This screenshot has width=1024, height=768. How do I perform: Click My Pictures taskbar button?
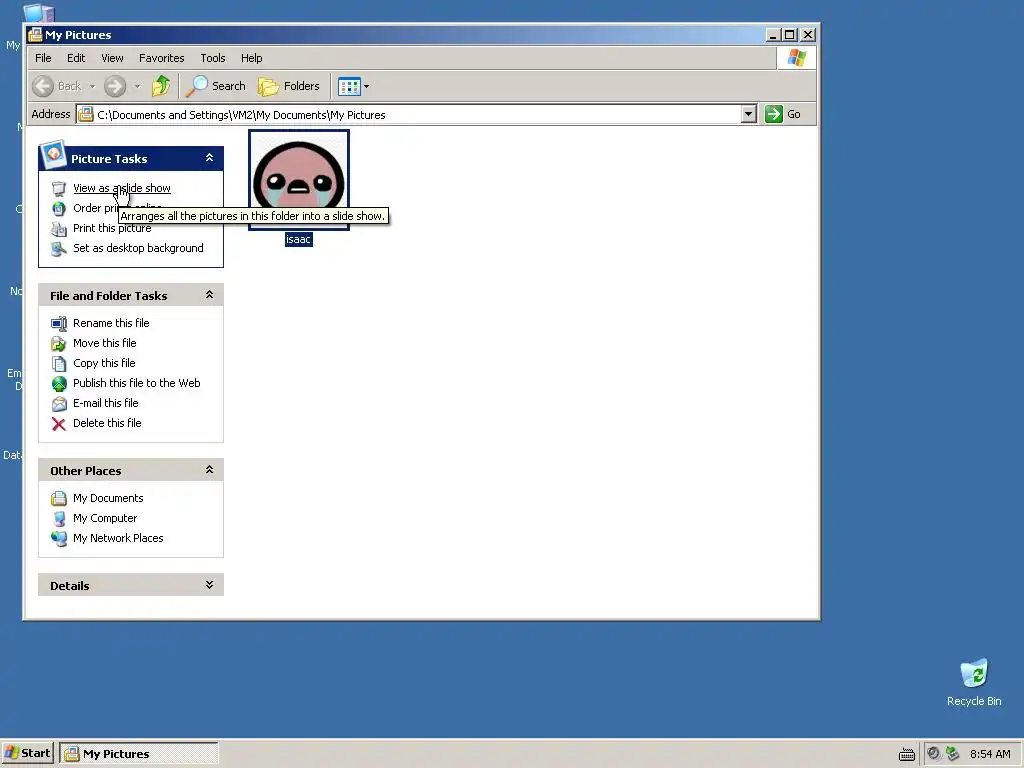click(x=139, y=753)
